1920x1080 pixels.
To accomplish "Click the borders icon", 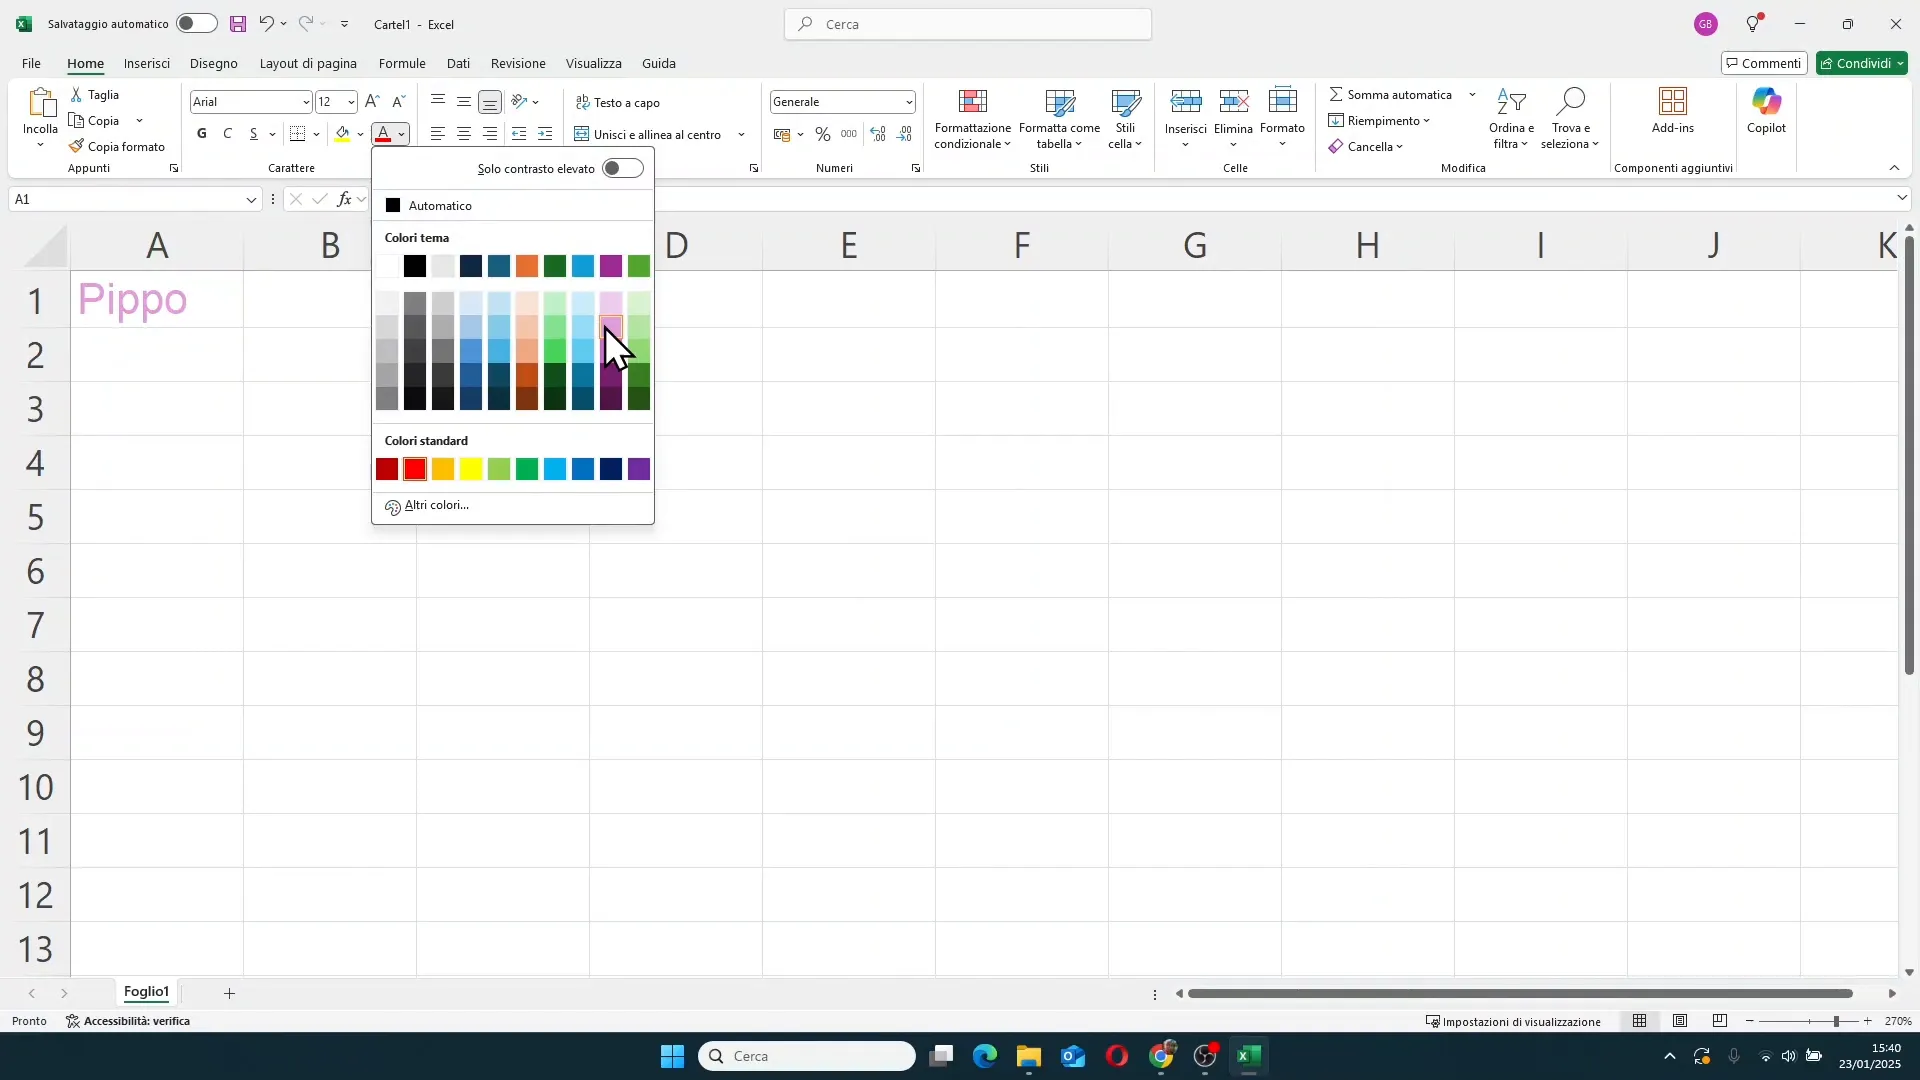I will click(298, 134).
